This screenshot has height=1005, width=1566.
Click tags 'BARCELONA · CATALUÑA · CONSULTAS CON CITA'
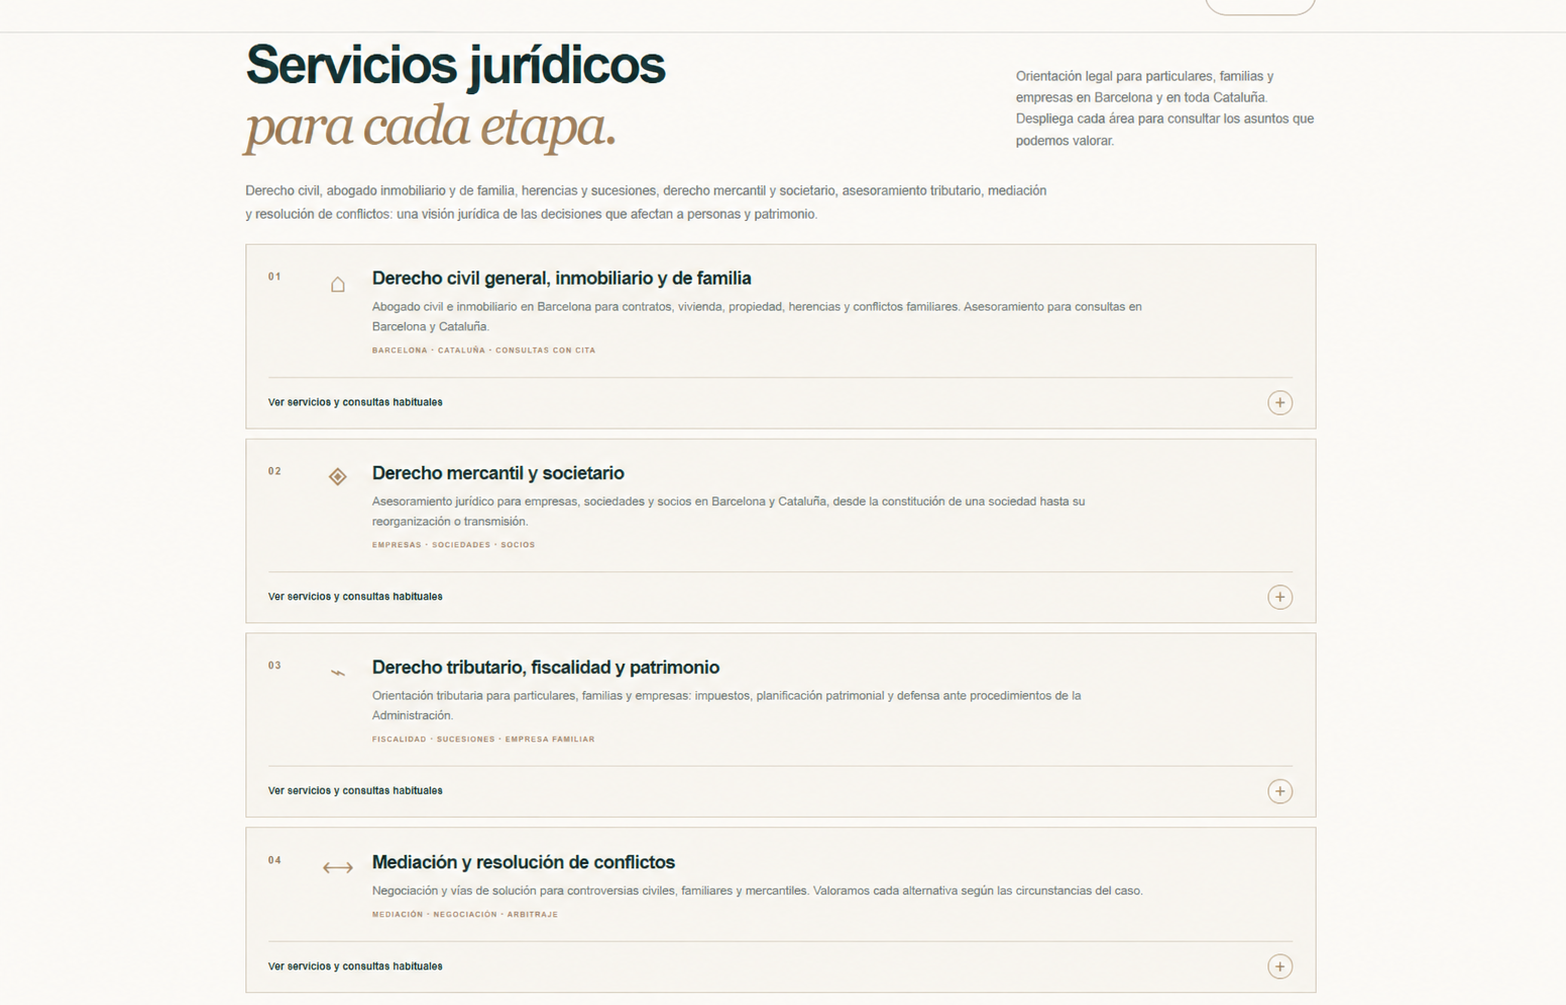click(x=483, y=350)
